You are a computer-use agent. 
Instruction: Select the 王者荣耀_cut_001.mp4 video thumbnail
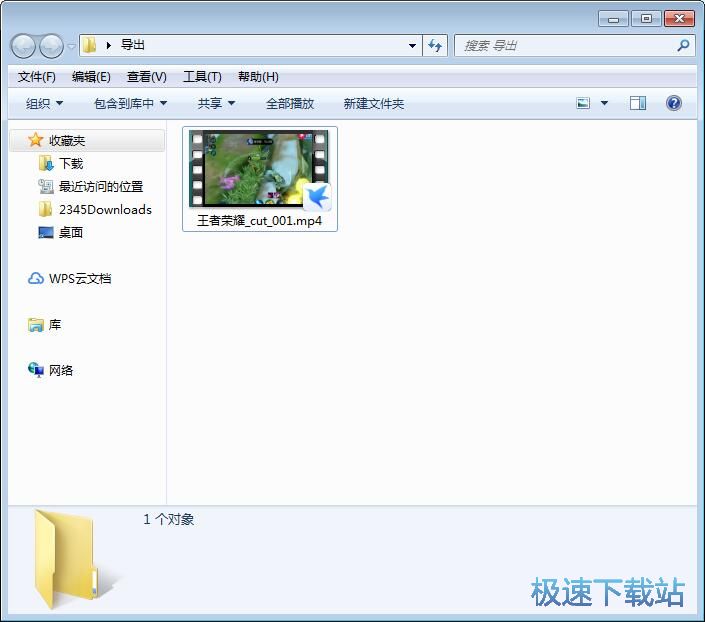click(259, 169)
